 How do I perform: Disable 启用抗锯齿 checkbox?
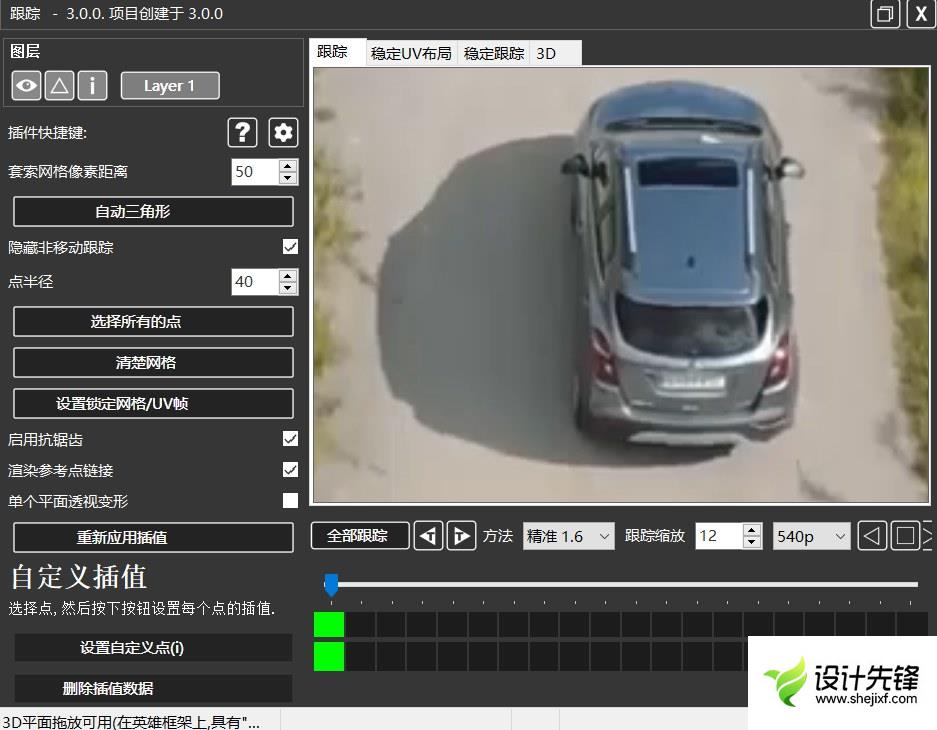click(290, 439)
